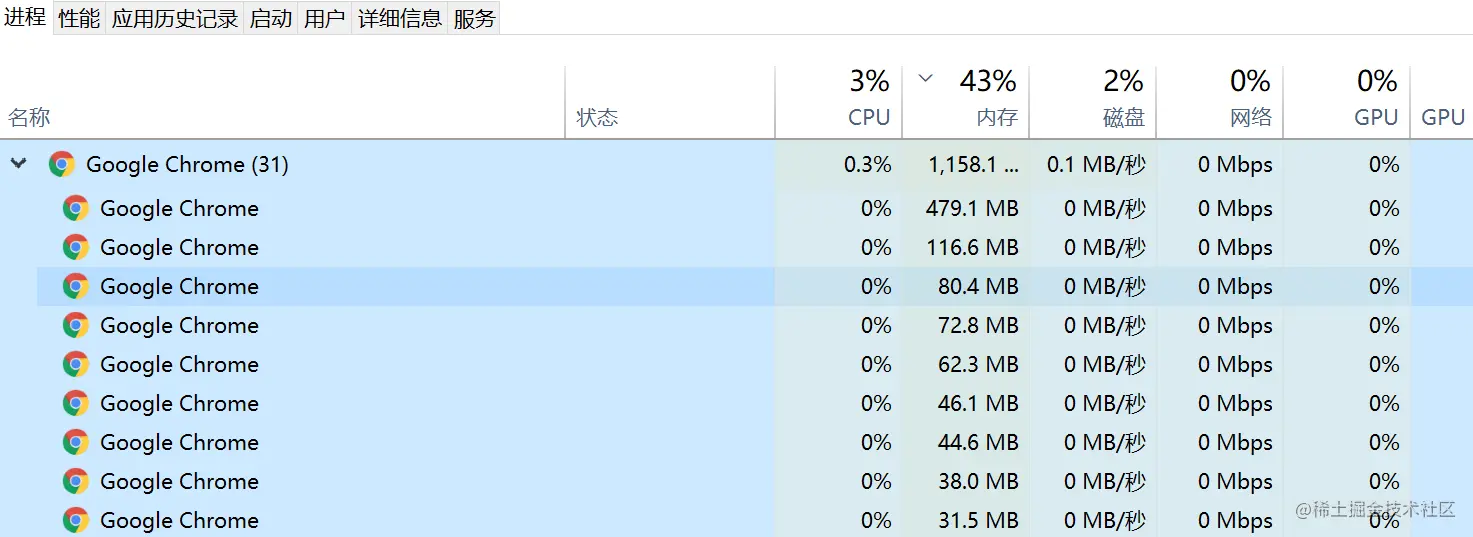This screenshot has height=537, width=1473.
Task: Sort processes by the 名称 column header
Action: (x=283, y=102)
